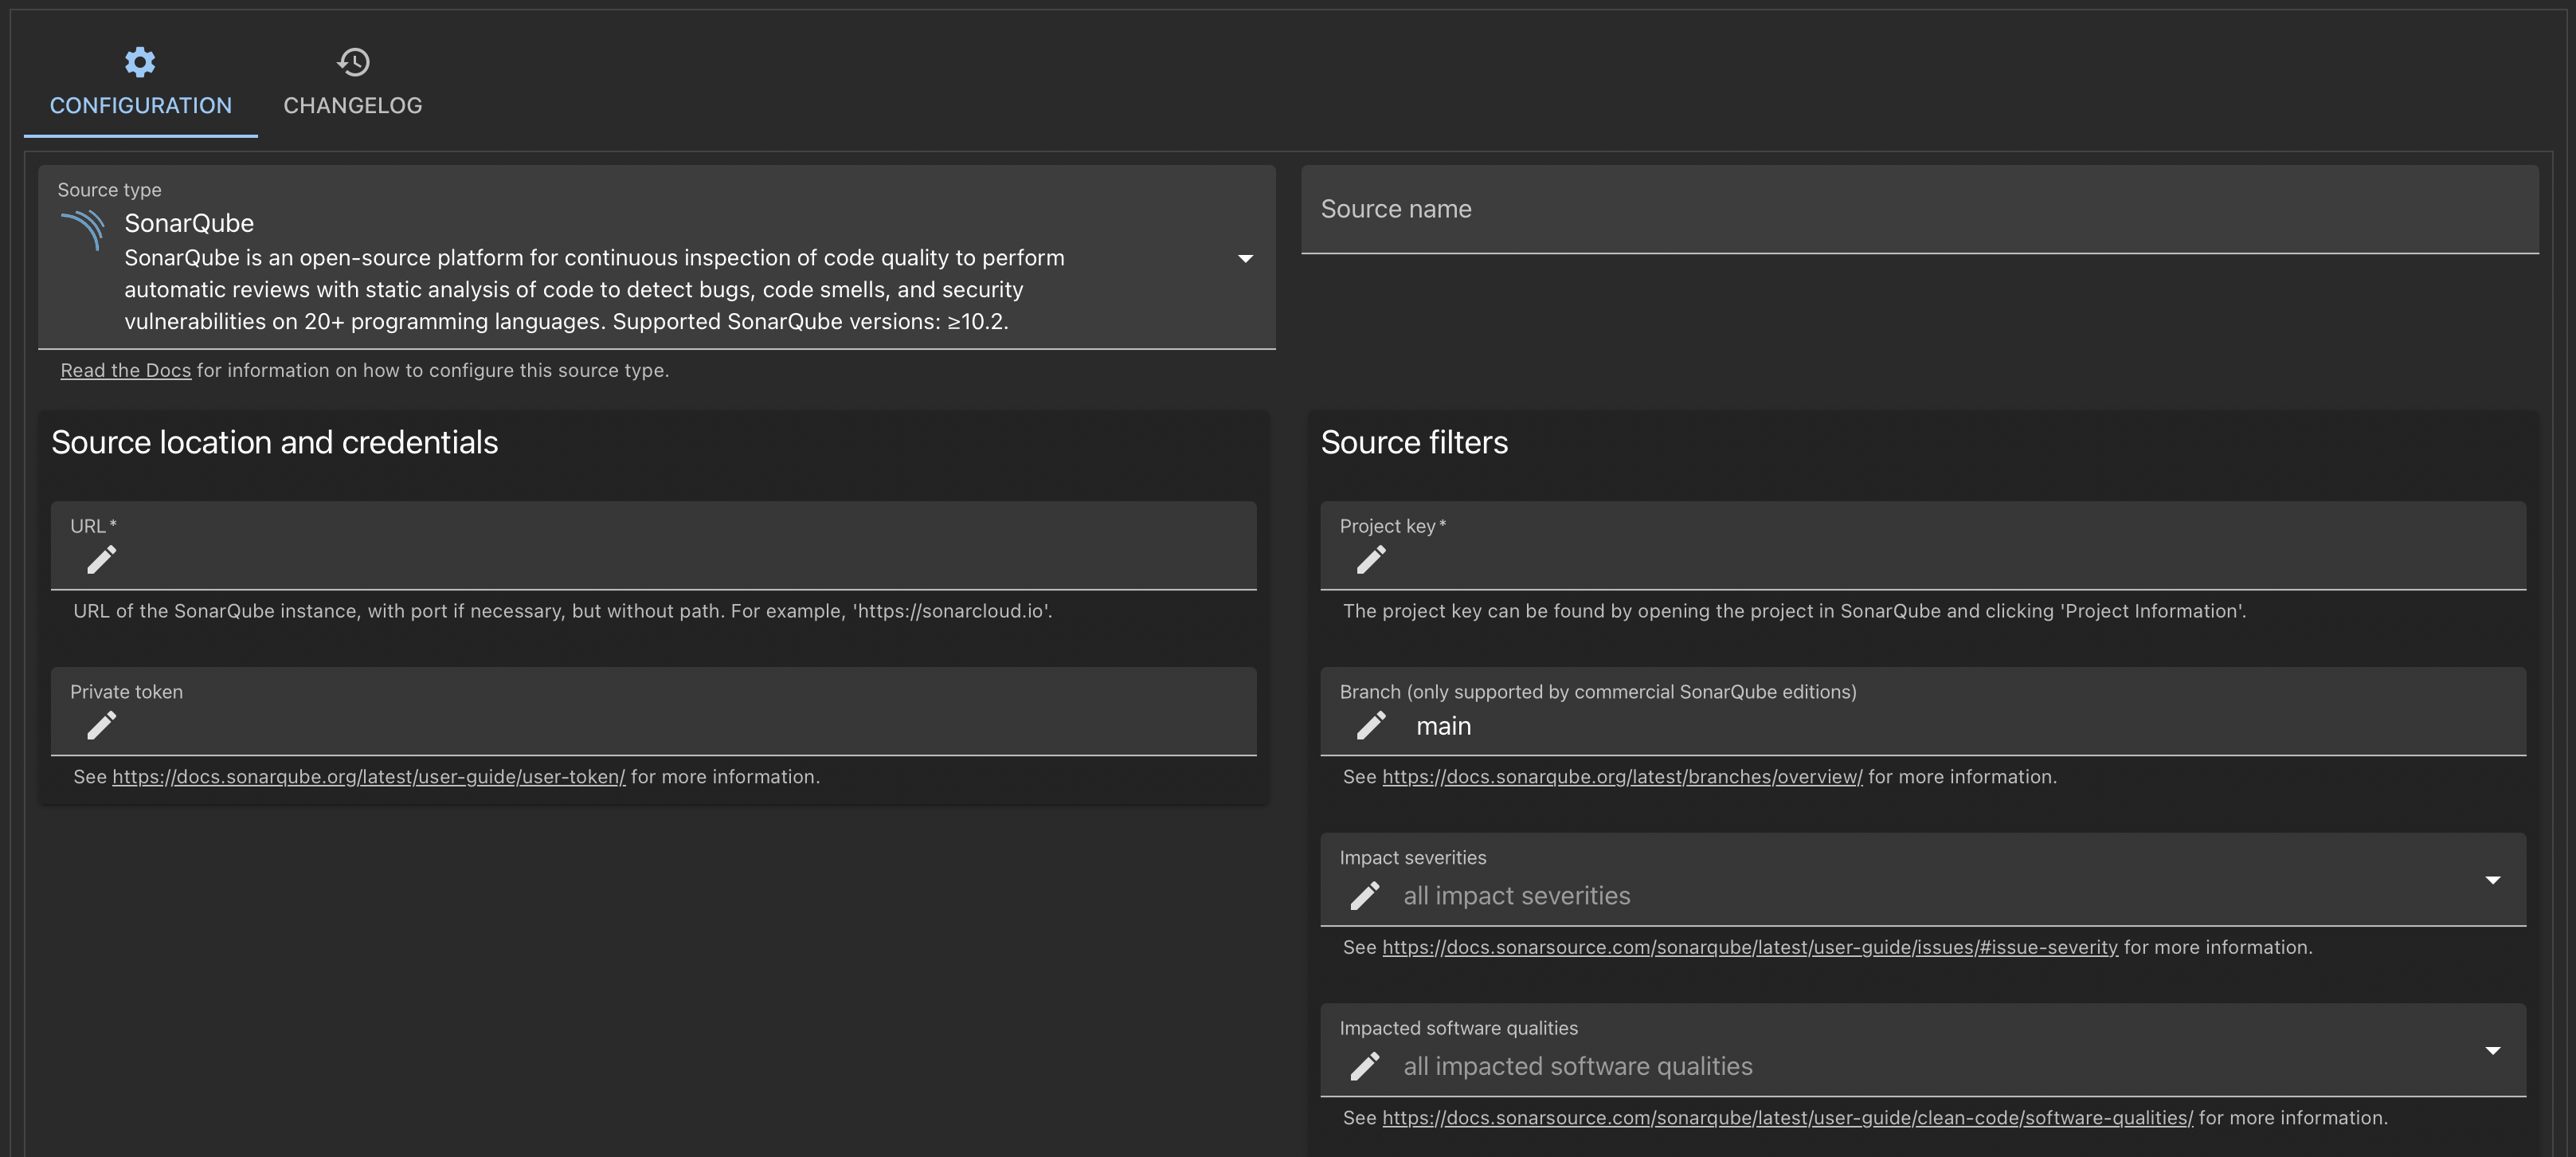Screen dimensions: 2576x1157
Task: Click the pencil icon in Branch field
Action: click(1370, 725)
